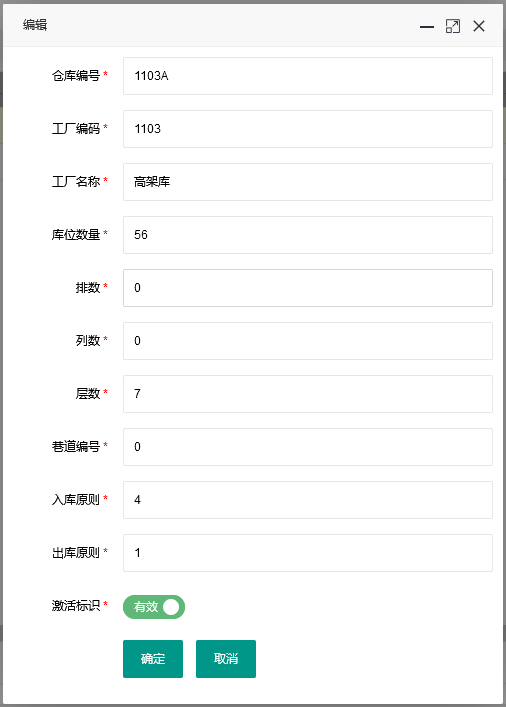This screenshot has height=707, width=506.
Task: Maximize the 编辑 dialog with expand icon
Action: pyautogui.click(x=453, y=26)
